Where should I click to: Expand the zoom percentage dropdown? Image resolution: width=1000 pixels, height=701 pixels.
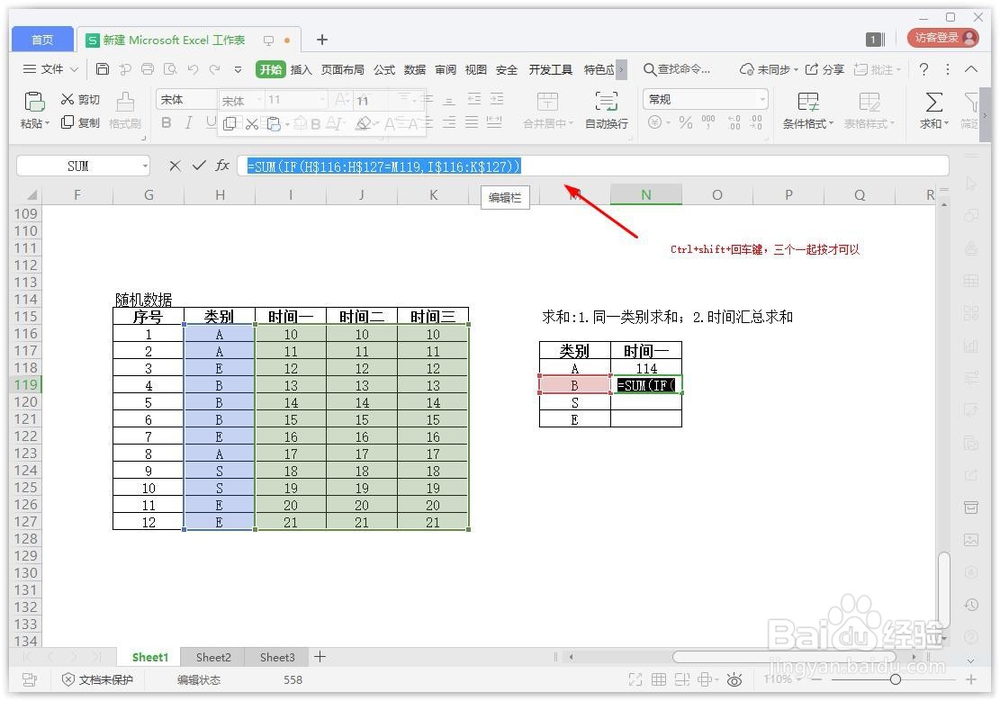click(x=796, y=680)
